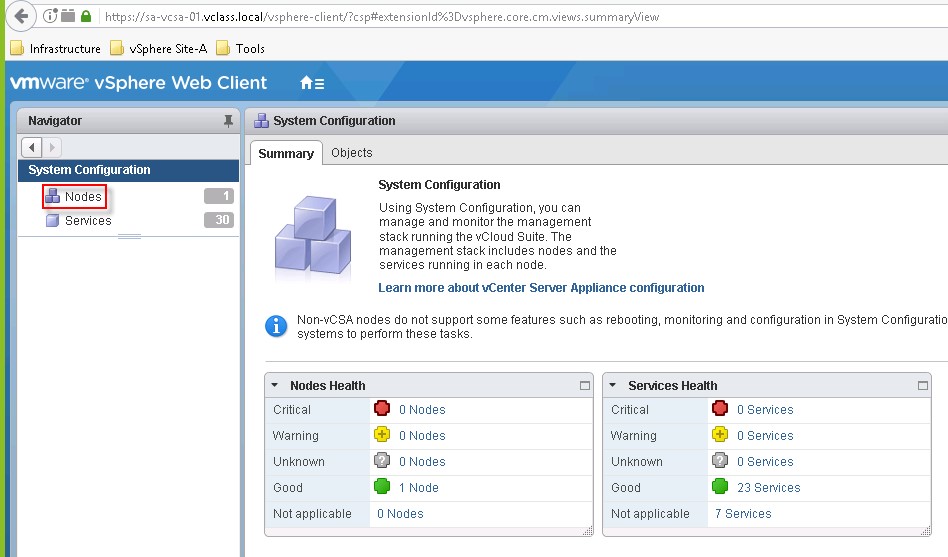Click the site information icon in address bar
This screenshot has height=557, width=948.
[x=50, y=16]
